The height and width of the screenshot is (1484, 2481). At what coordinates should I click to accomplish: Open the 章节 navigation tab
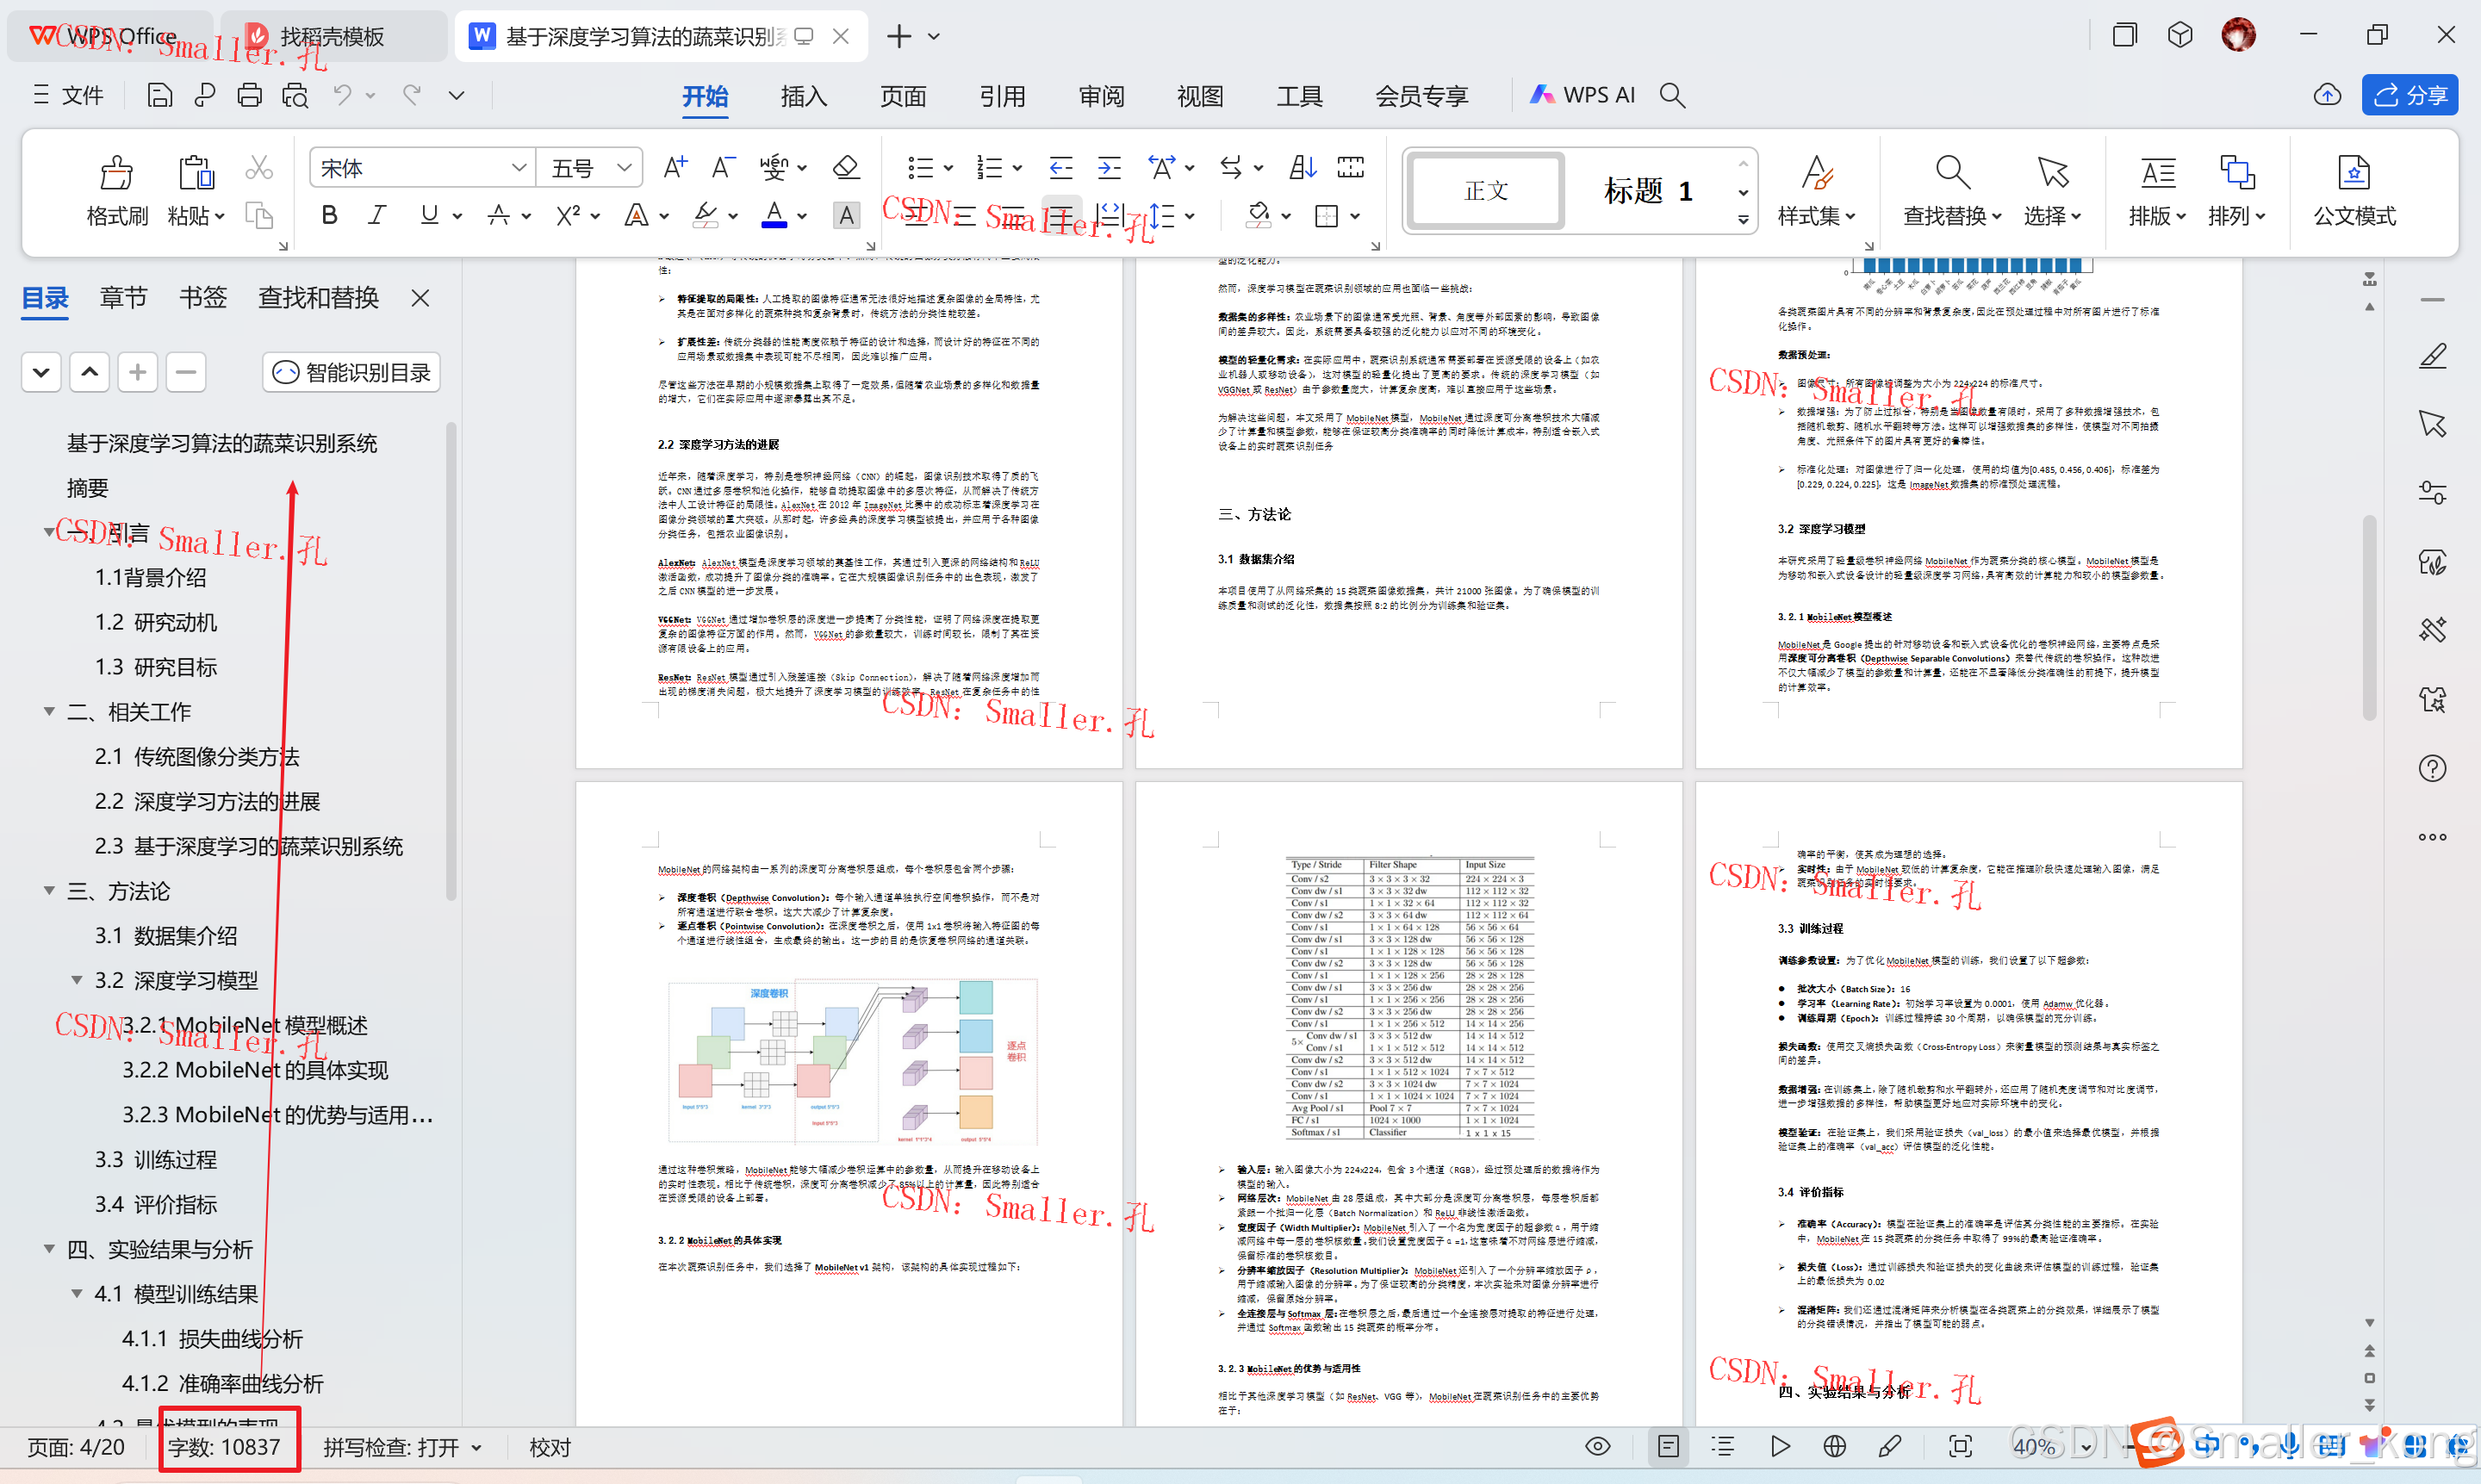coord(123,298)
